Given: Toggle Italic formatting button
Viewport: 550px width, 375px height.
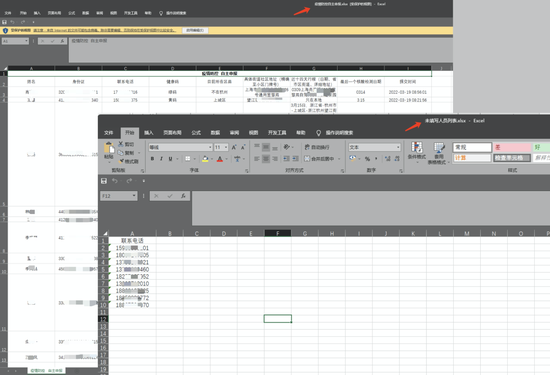Looking at the screenshot, I should coord(161,159).
